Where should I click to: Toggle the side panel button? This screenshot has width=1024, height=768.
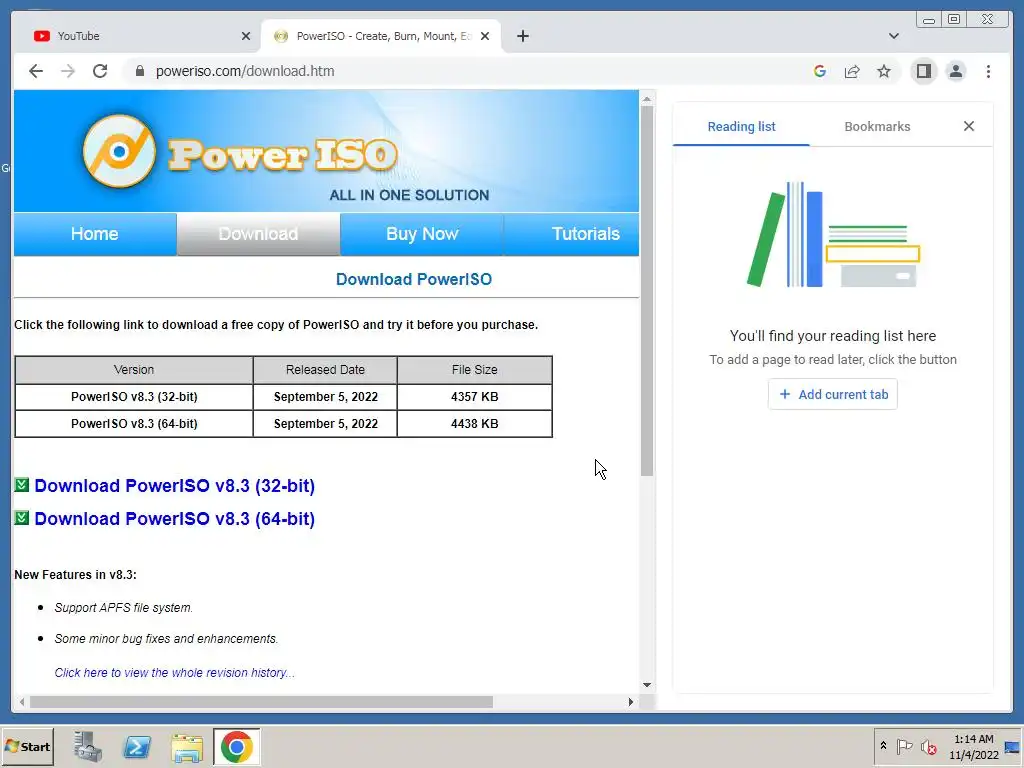click(924, 71)
